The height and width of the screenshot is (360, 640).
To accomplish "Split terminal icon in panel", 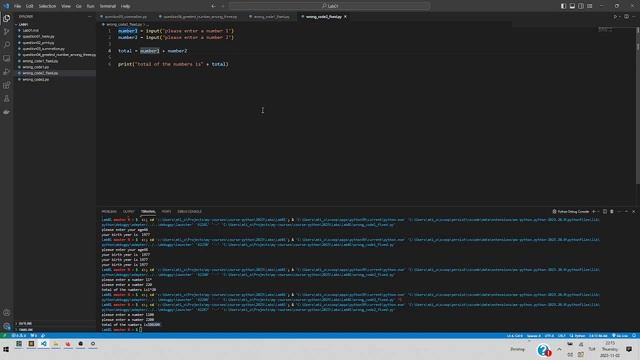I will (x=604, y=211).
